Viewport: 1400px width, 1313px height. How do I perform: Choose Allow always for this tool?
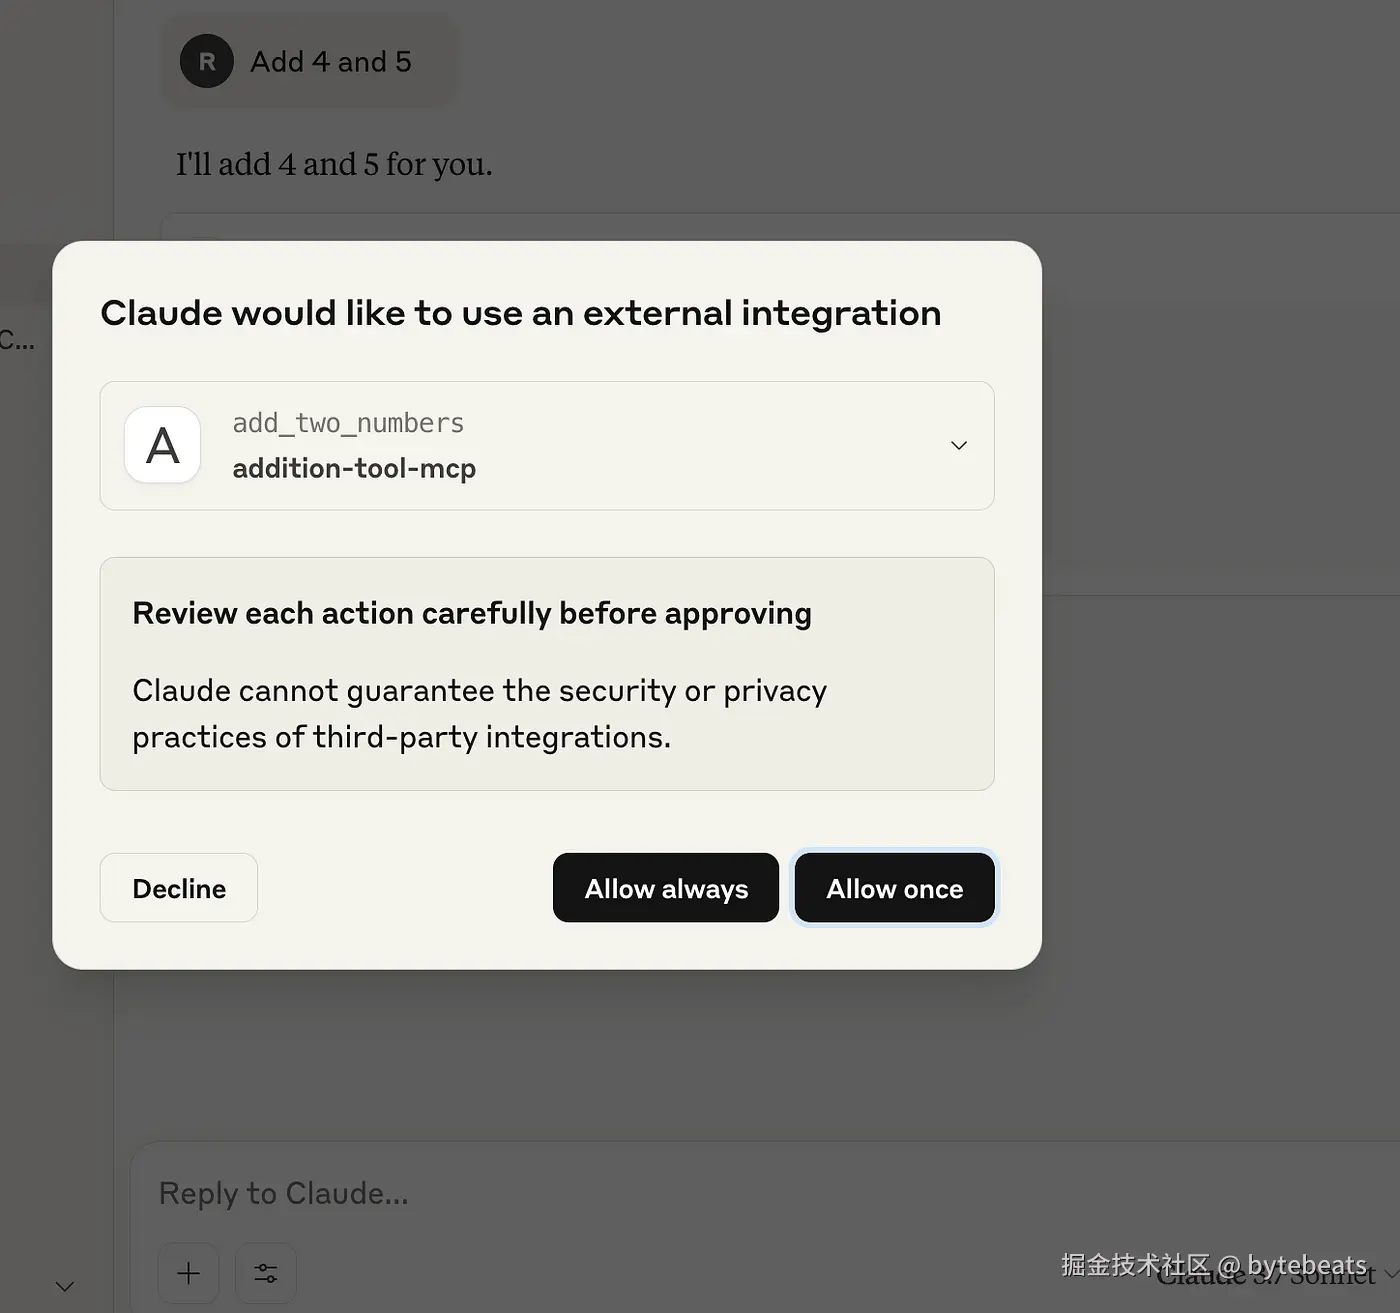[x=666, y=888]
